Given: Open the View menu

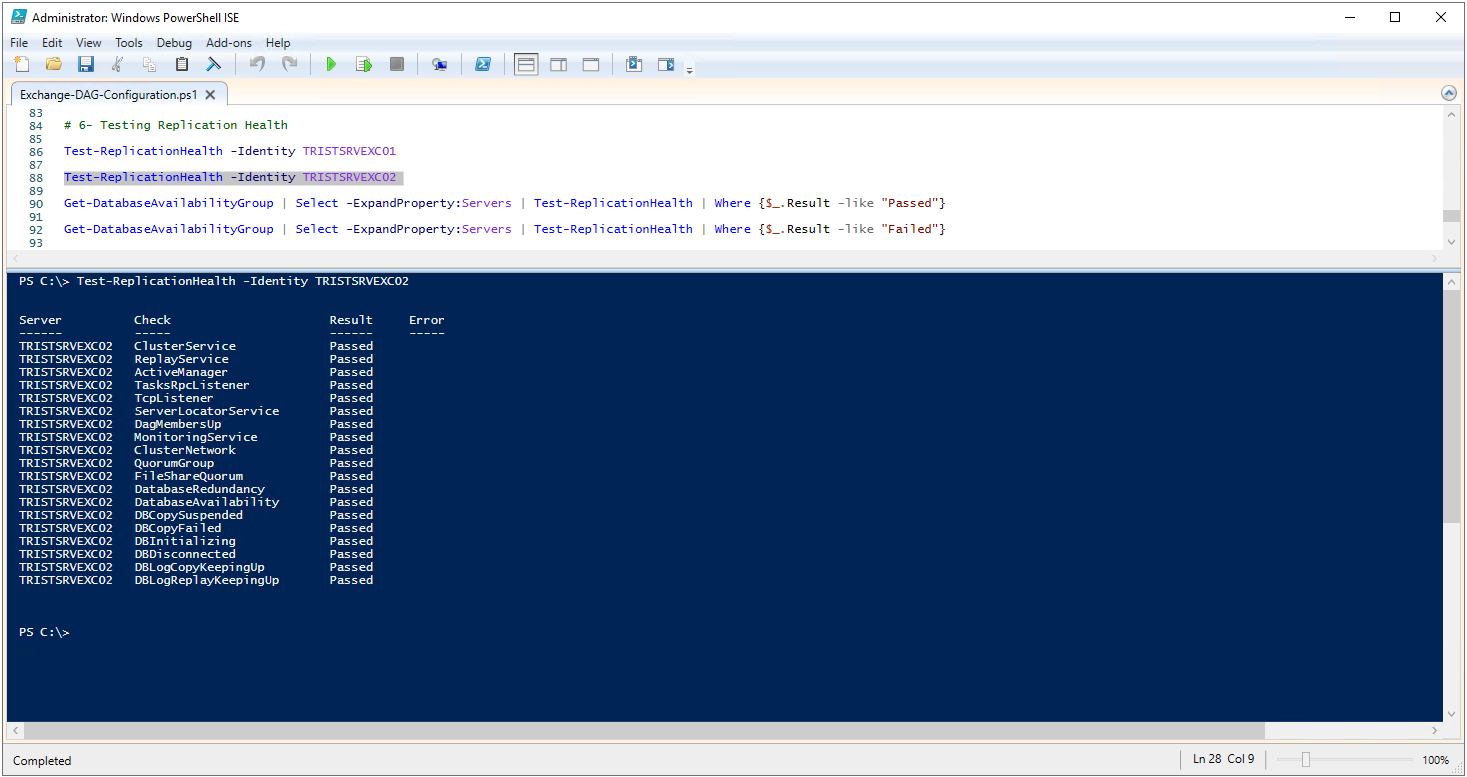Looking at the screenshot, I should [89, 43].
